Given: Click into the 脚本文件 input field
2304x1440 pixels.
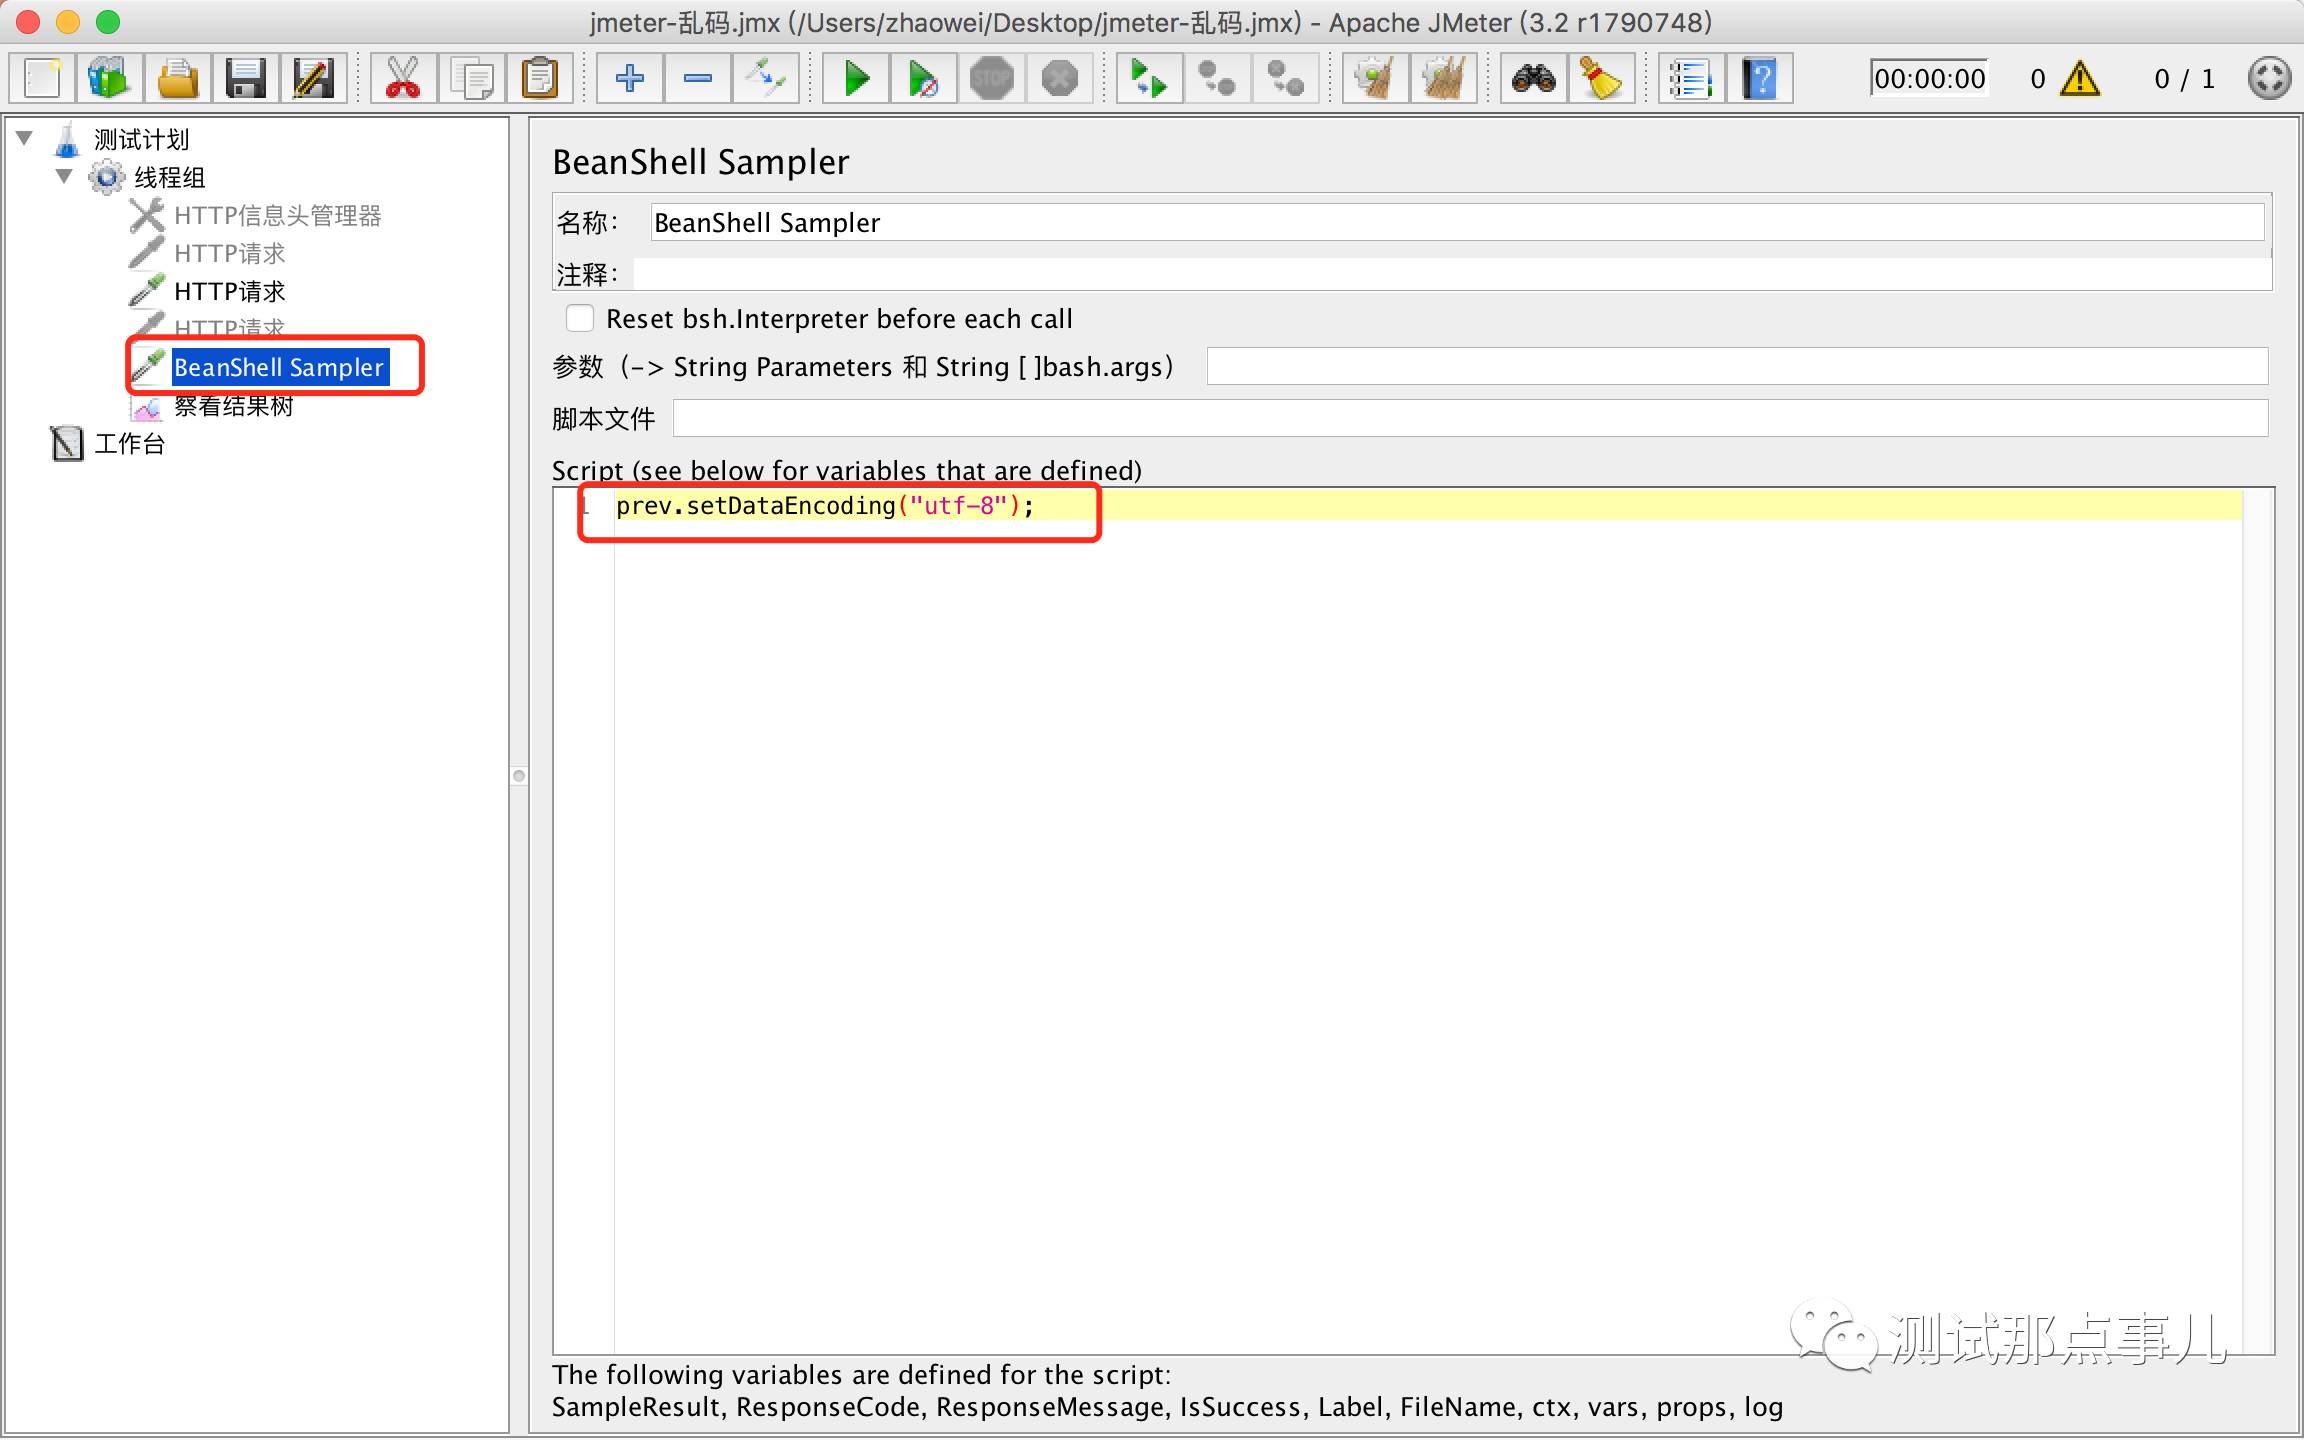Looking at the screenshot, I should point(1469,418).
